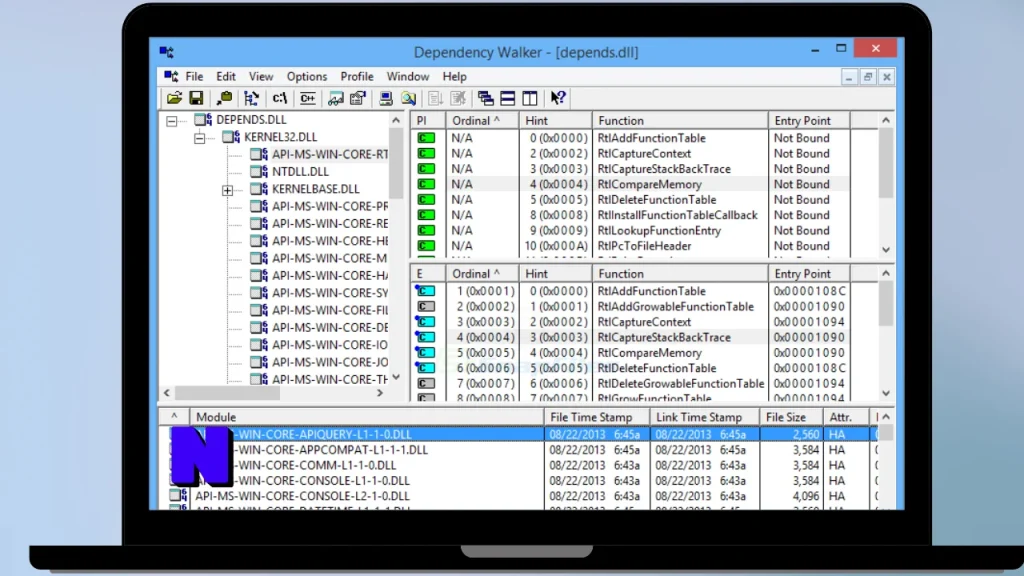Open module Properties from the toolbar
1024x576 pixels.
point(357,98)
